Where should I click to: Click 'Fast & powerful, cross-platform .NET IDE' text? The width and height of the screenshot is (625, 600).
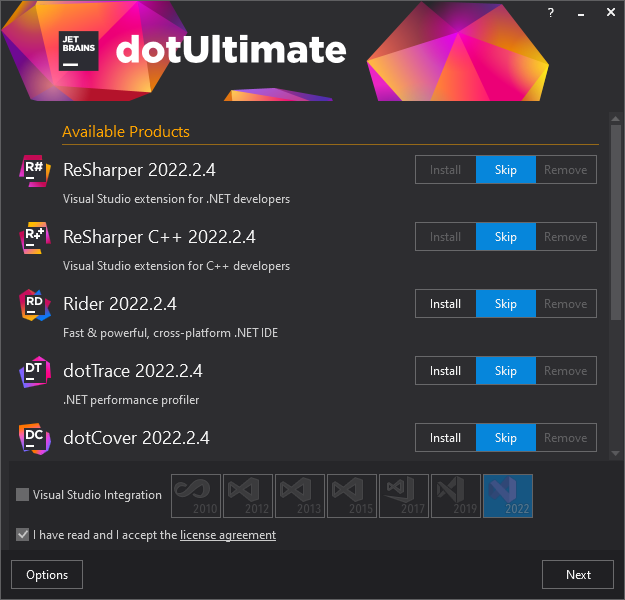click(170, 332)
